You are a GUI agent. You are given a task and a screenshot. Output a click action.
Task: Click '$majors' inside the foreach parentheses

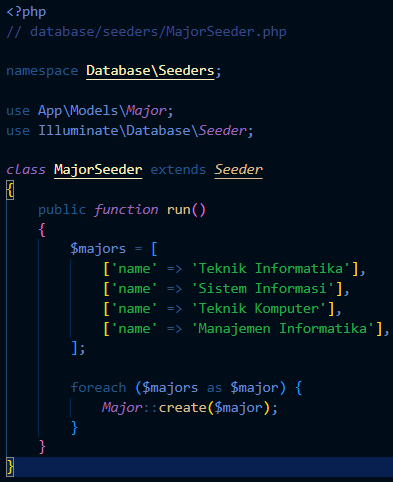(170, 388)
